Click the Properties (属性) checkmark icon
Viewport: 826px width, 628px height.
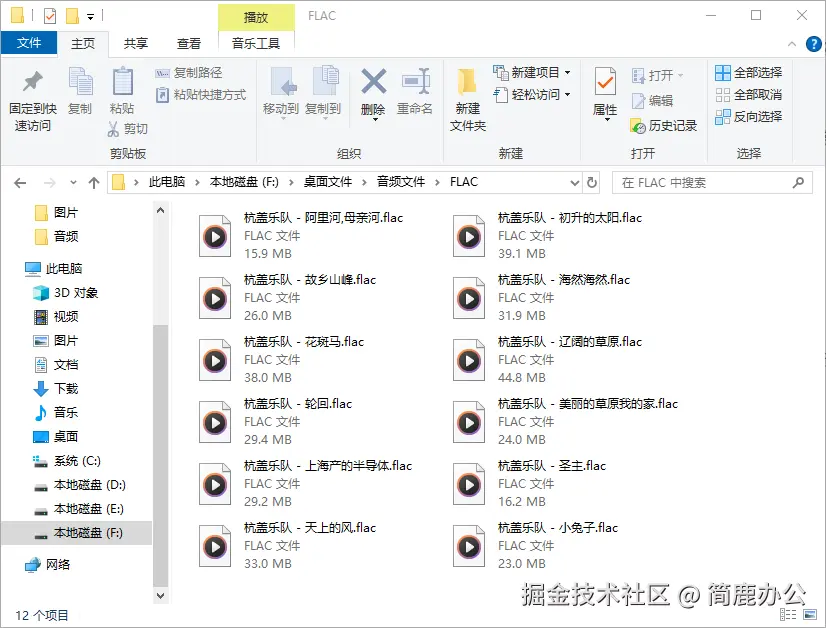[605, 82]
